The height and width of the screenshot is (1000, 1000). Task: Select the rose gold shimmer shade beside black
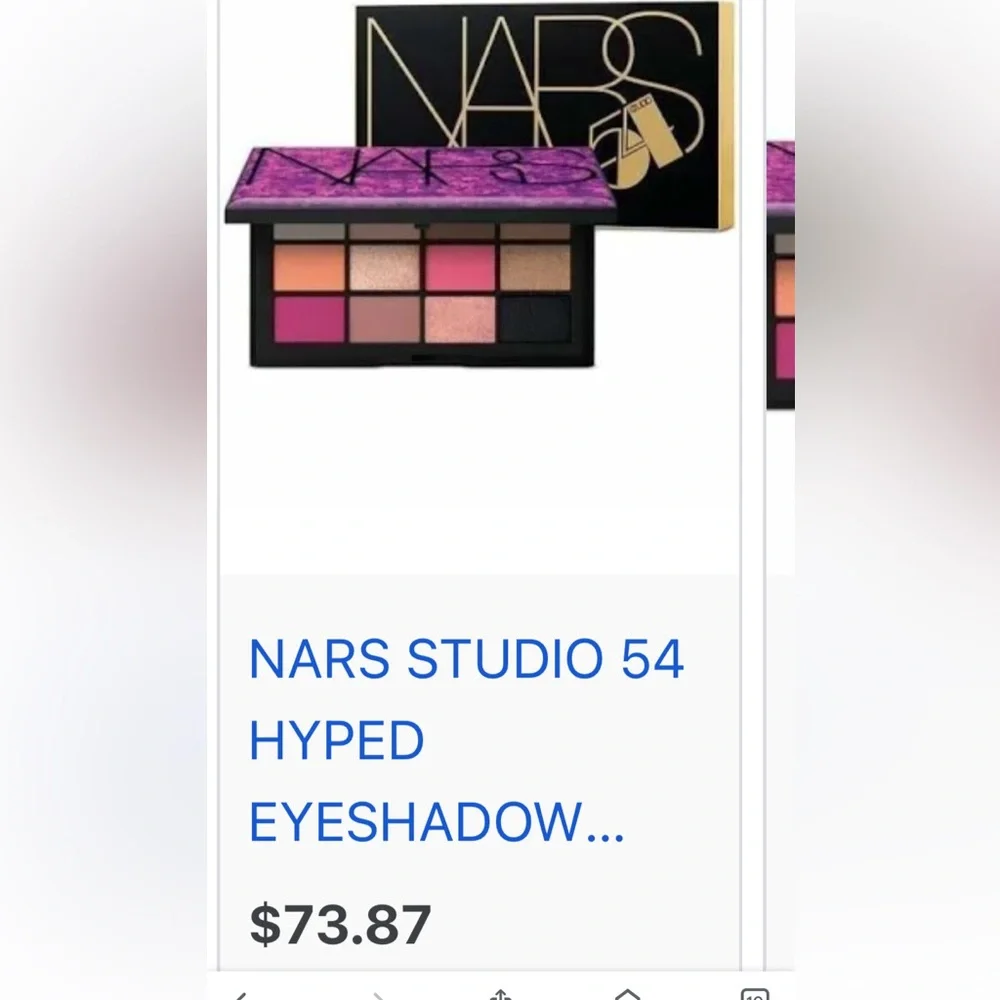[x=460, y=319]
